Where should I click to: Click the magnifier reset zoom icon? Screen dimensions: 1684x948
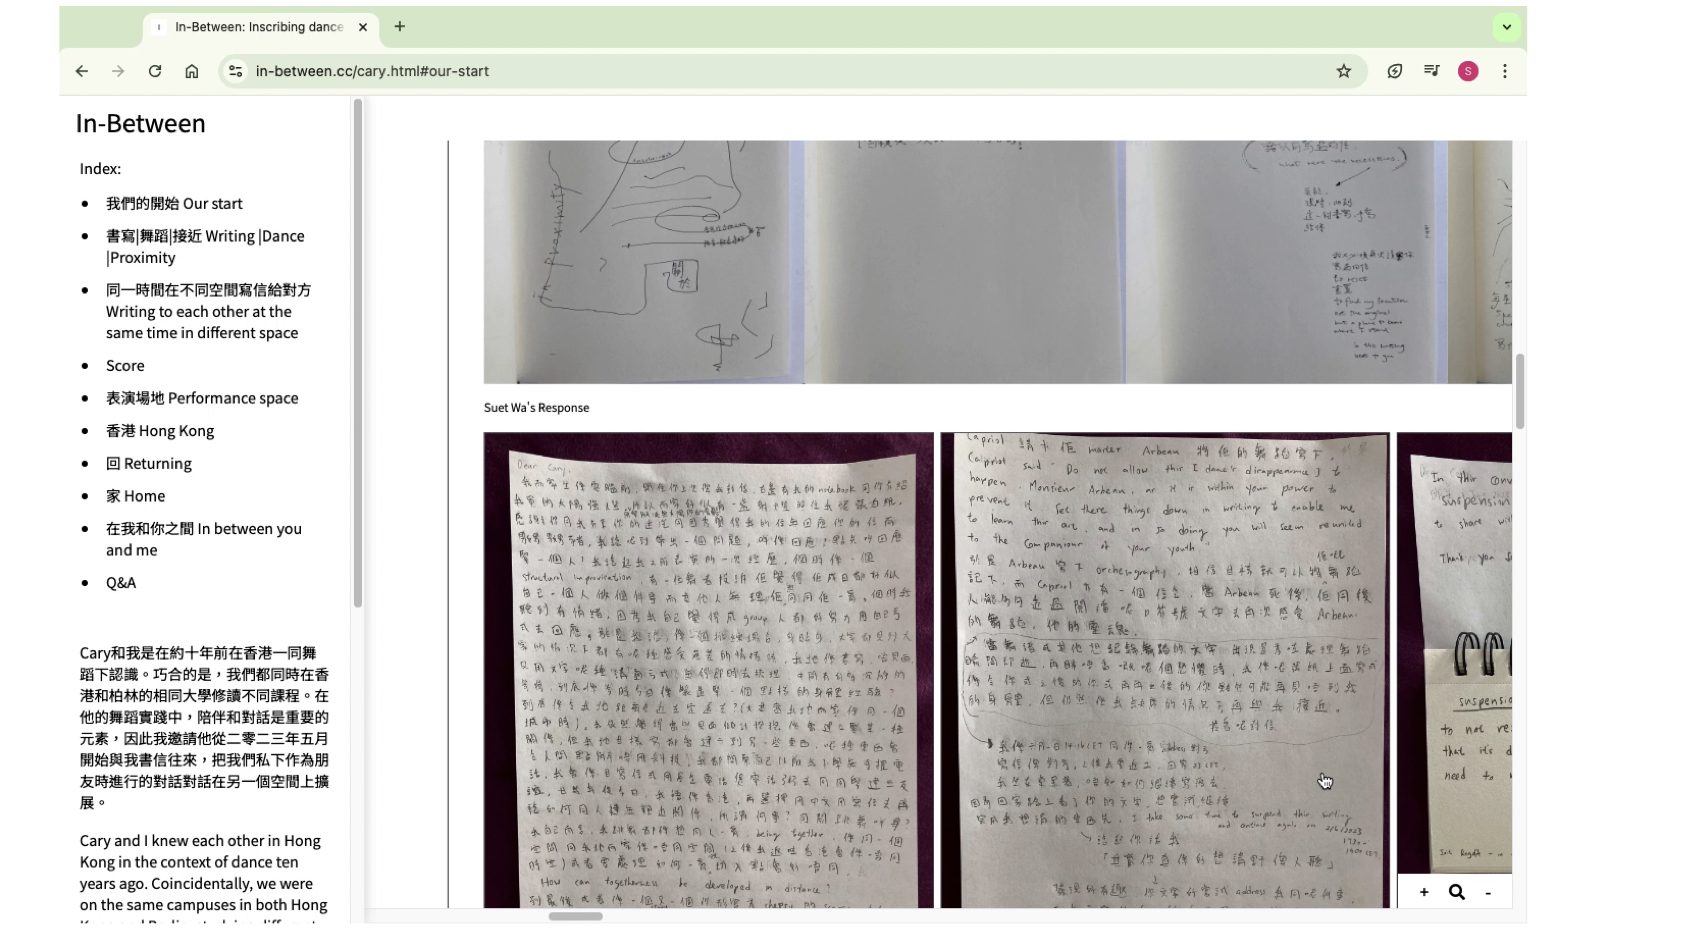tap(1456, 892)
